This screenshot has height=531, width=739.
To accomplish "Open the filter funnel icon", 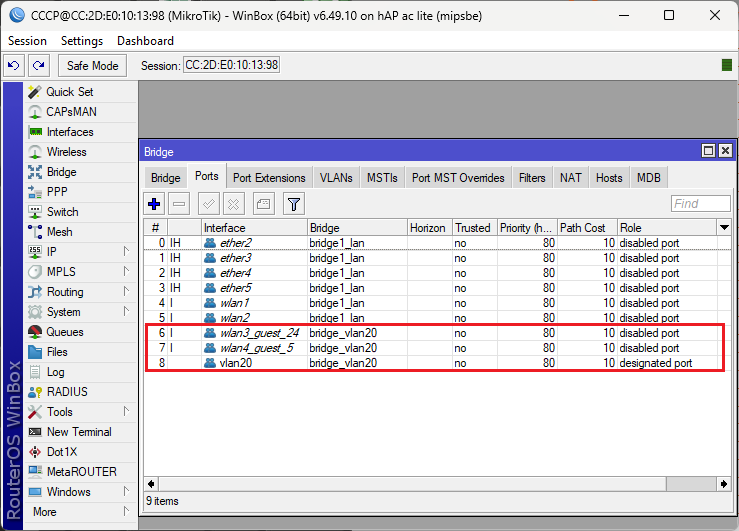I will pyautogui.click(x=294, y=204).
